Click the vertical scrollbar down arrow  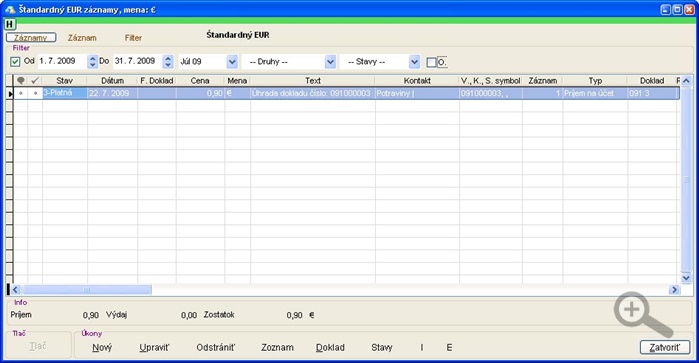point(686,278)
